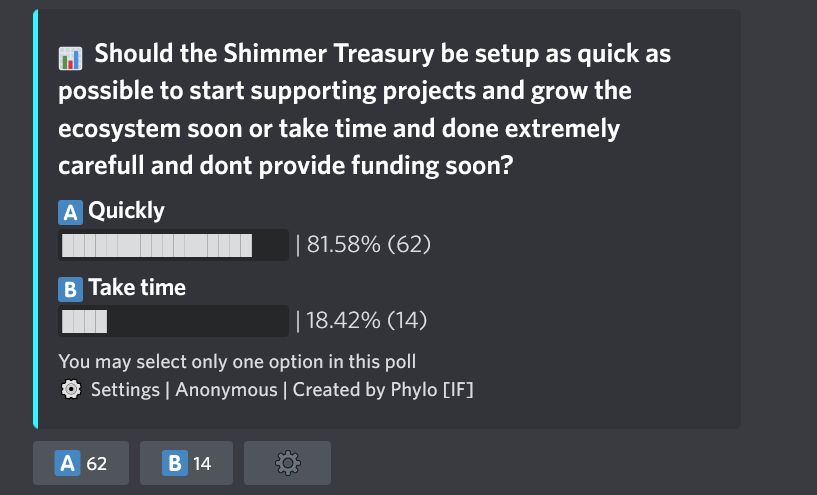Click the Anonymous text in the poll footer
The height and width of the screenshot is (495, 817).
click(x=226, y=390)
